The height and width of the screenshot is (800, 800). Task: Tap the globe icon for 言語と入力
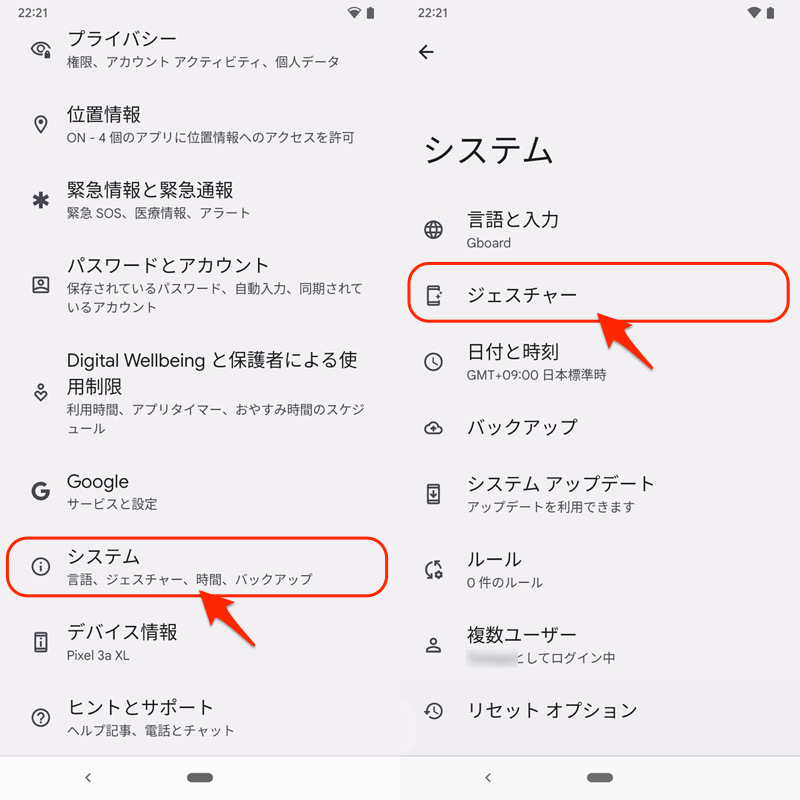[x=433, y=230]
